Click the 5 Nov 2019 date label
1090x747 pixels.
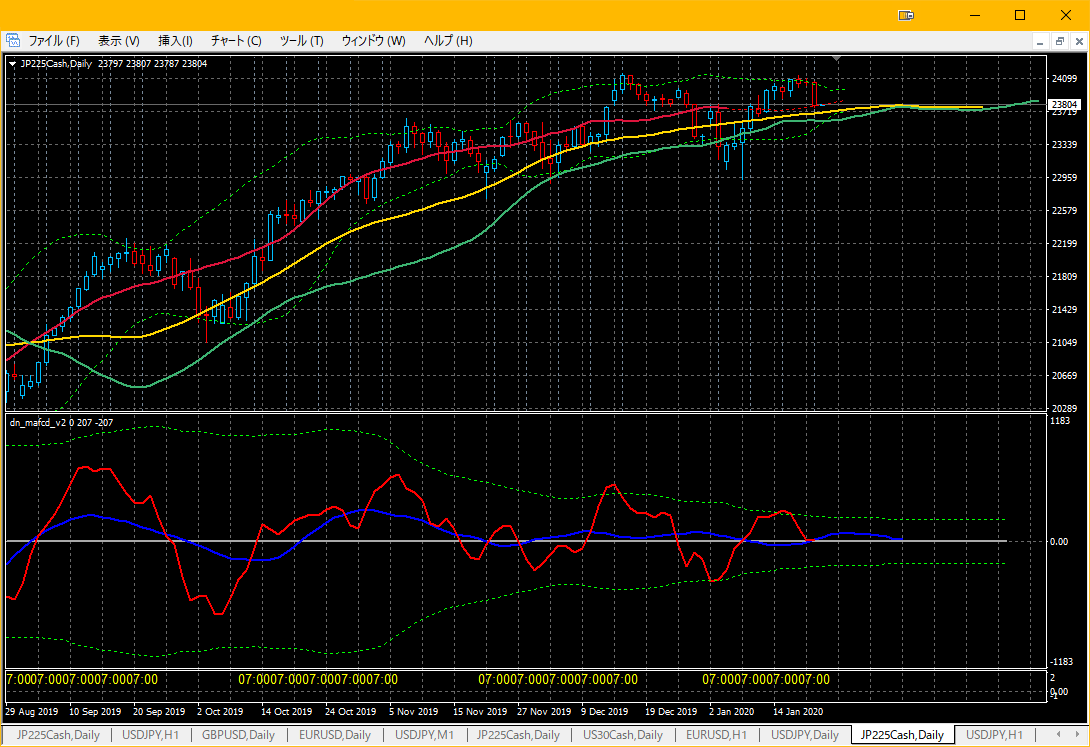click(414, 712)
